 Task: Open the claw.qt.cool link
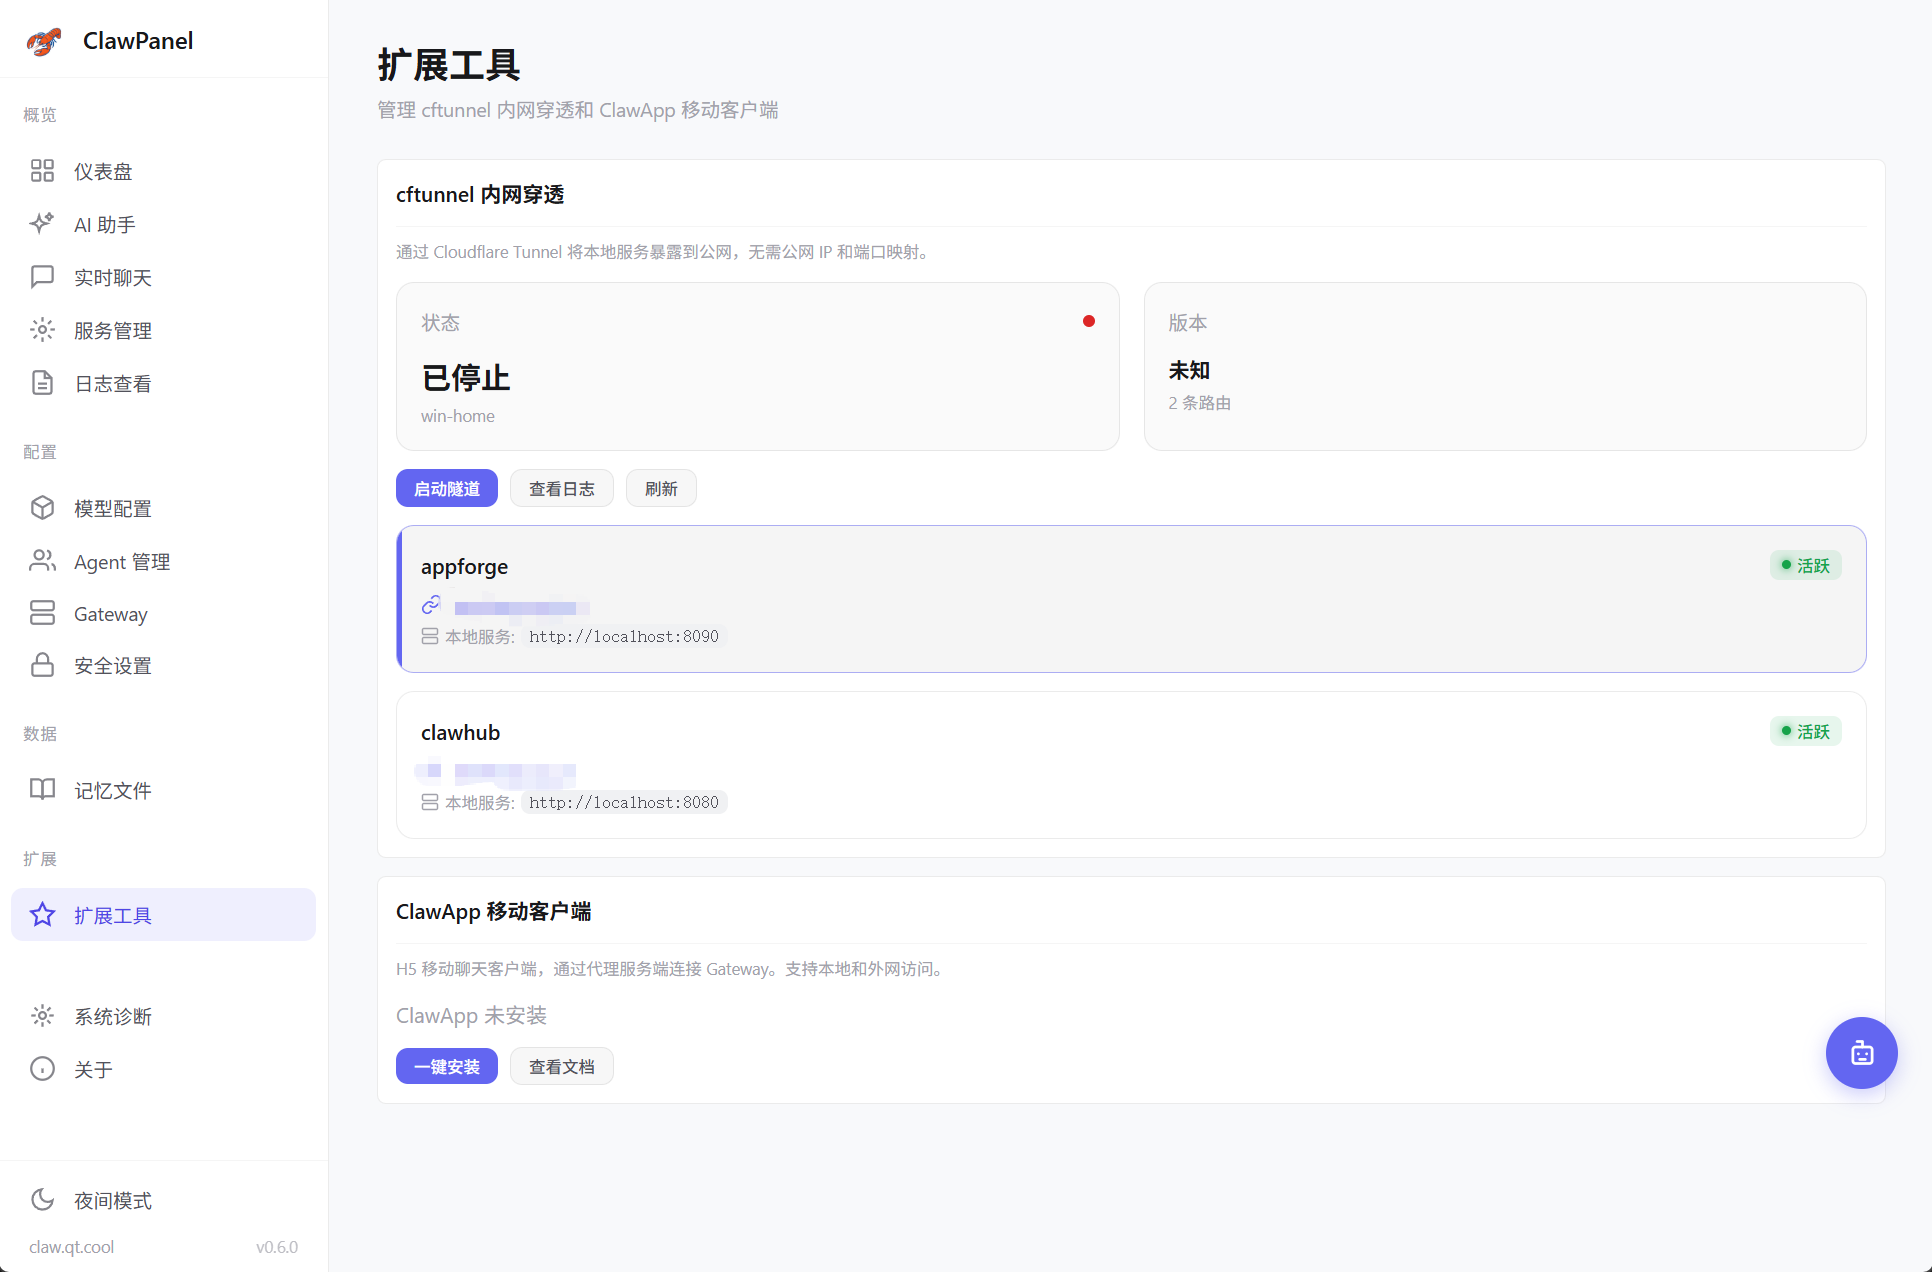71,1247
